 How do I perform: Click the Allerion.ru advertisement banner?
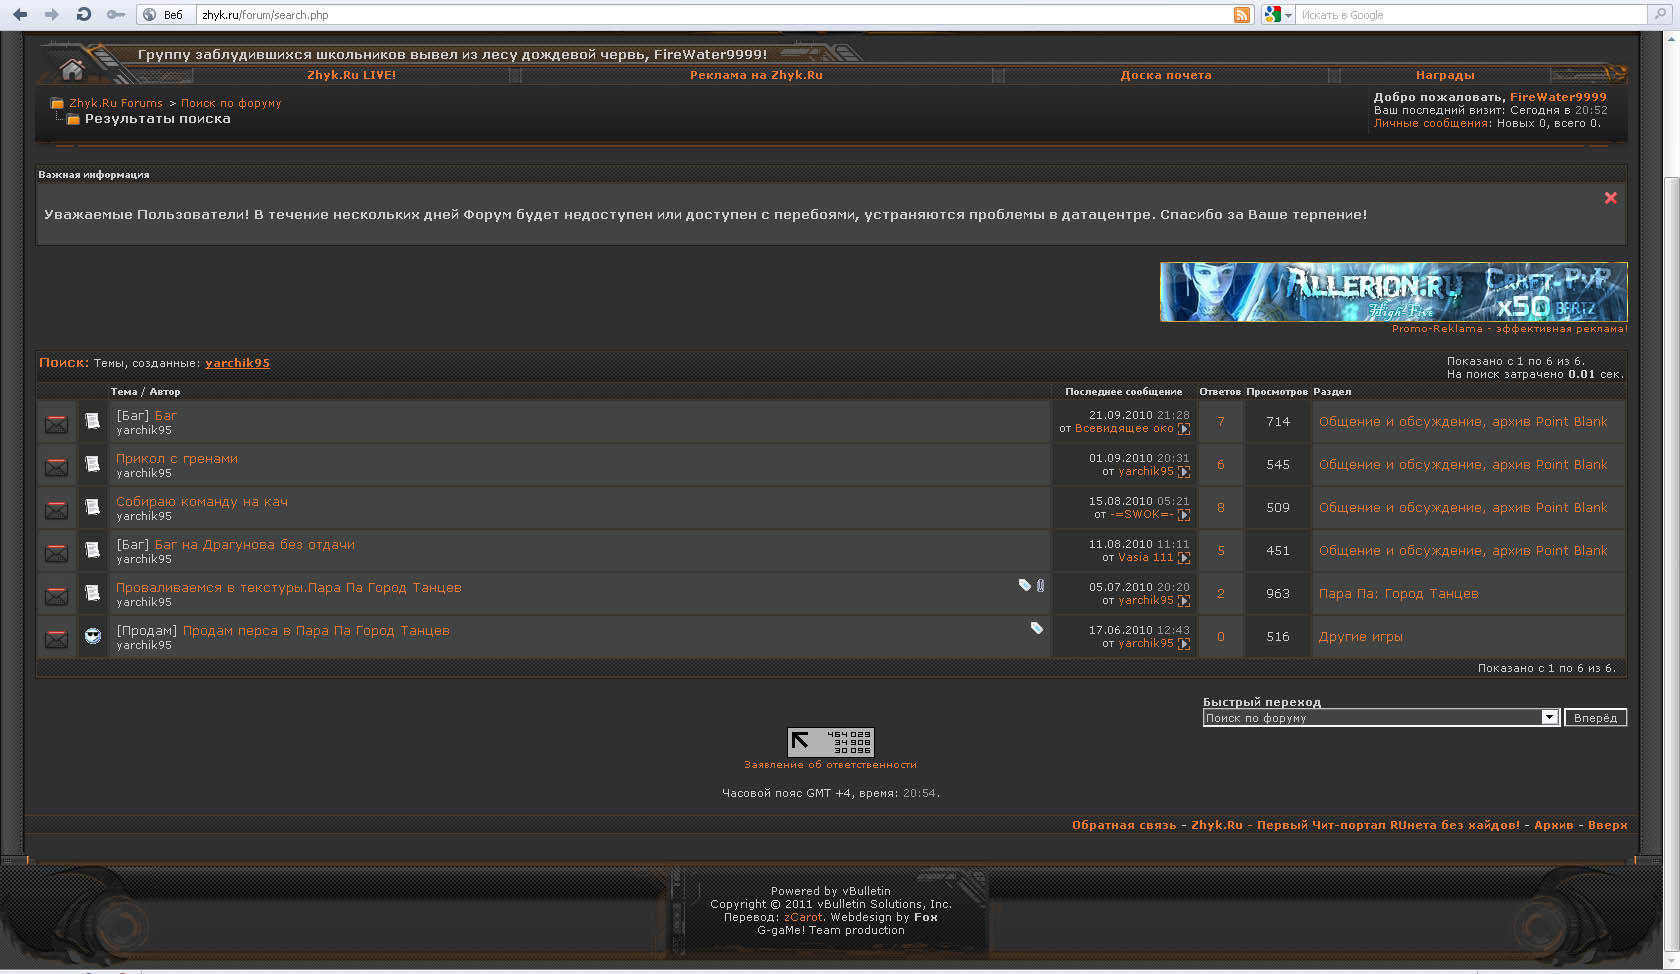1393,292
